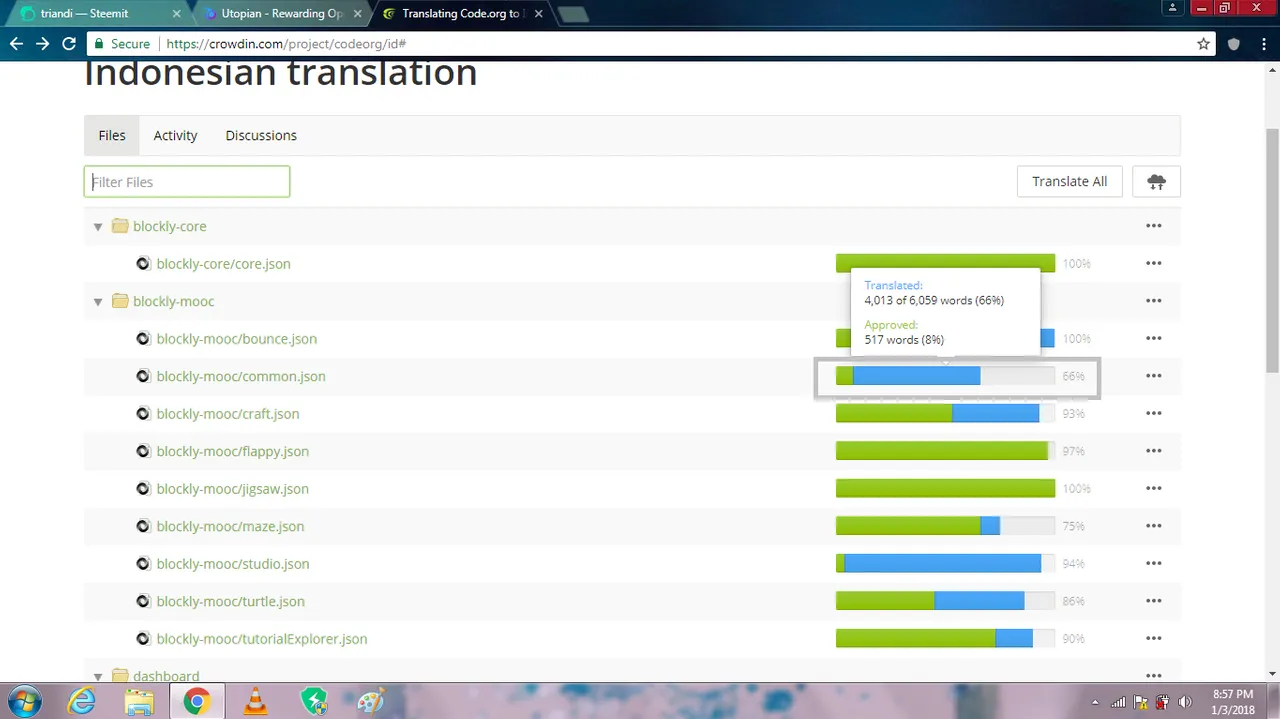The height and width of the screenshot is (719, 1280).
Task: Open options menu for tutorialExplorer.json row
Action: coord(1154,639)
